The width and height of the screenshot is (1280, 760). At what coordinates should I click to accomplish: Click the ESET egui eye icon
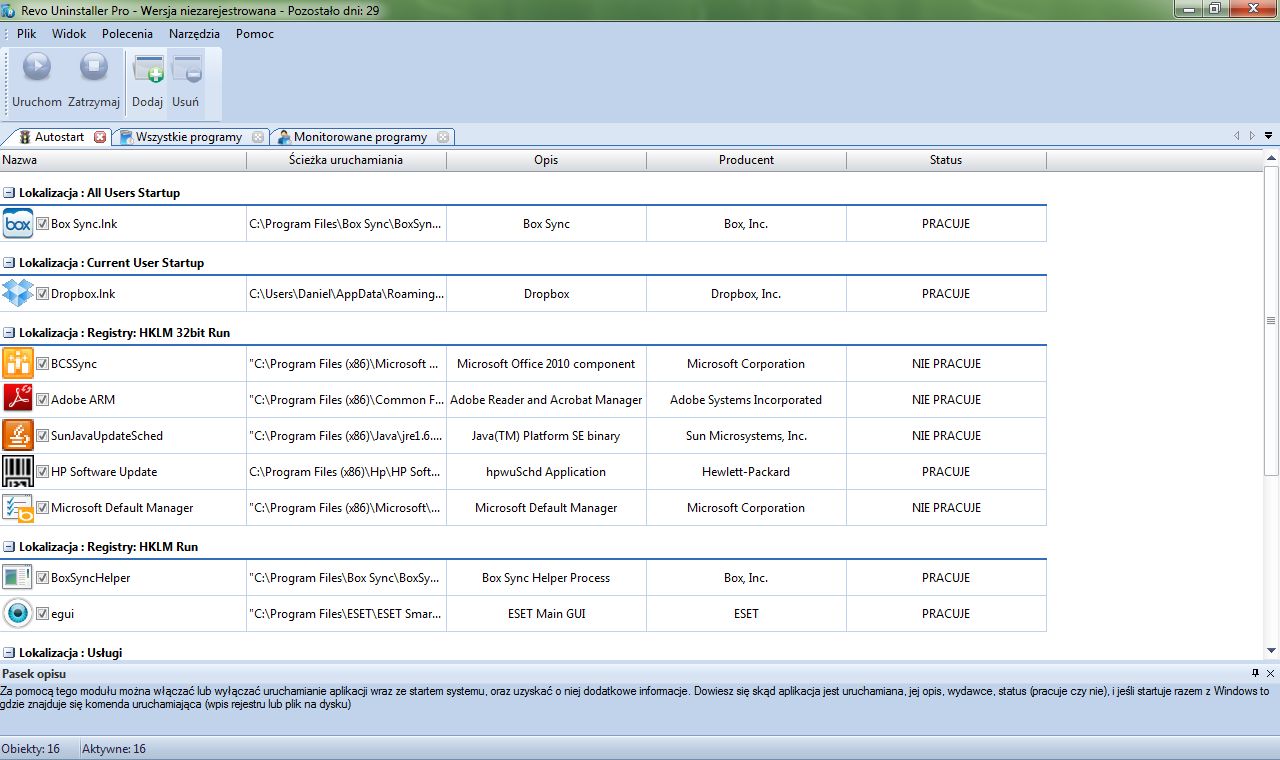(18, 614)
